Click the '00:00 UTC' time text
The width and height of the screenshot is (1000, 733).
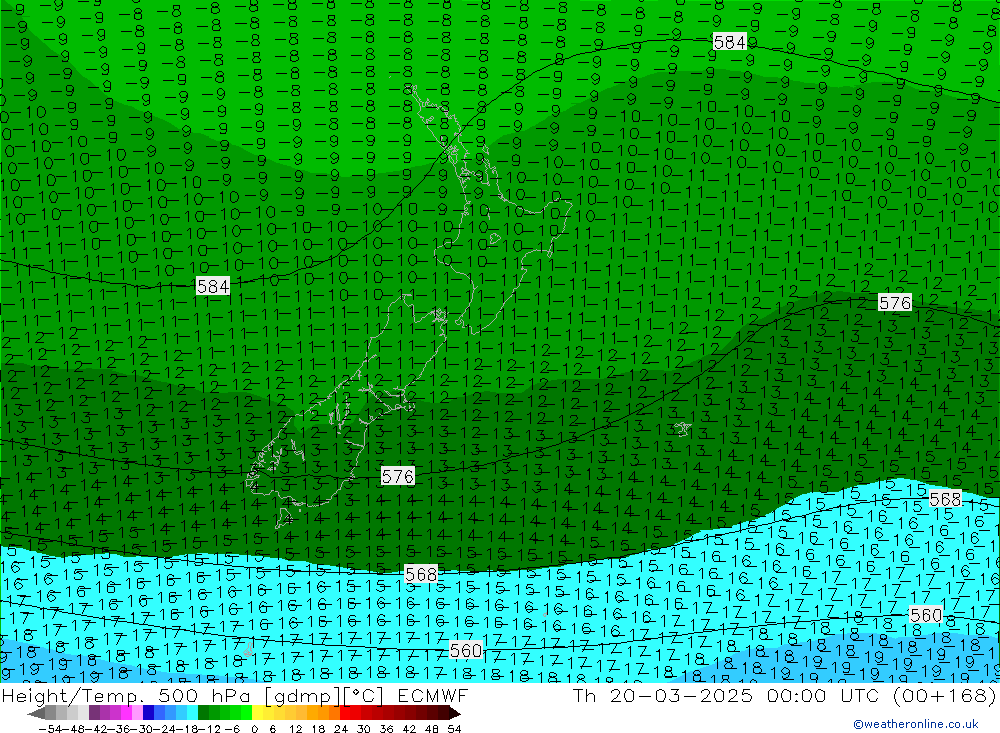pos(823,695)
